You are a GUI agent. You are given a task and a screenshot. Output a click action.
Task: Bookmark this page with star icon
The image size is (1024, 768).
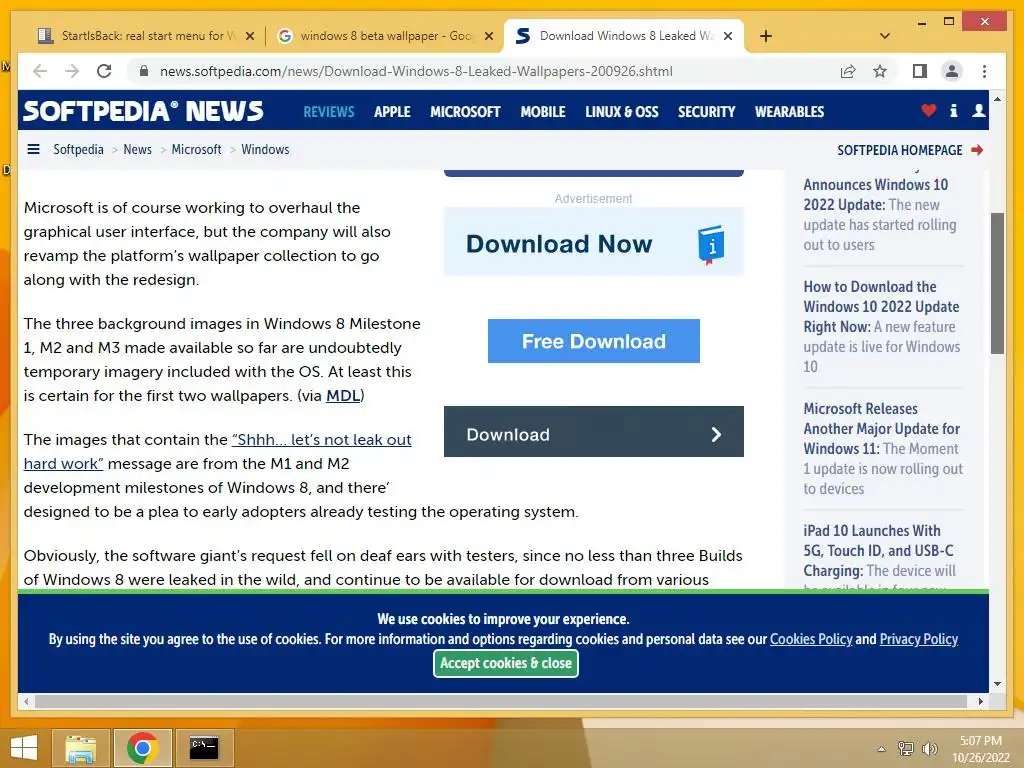[x=880, y=71]
